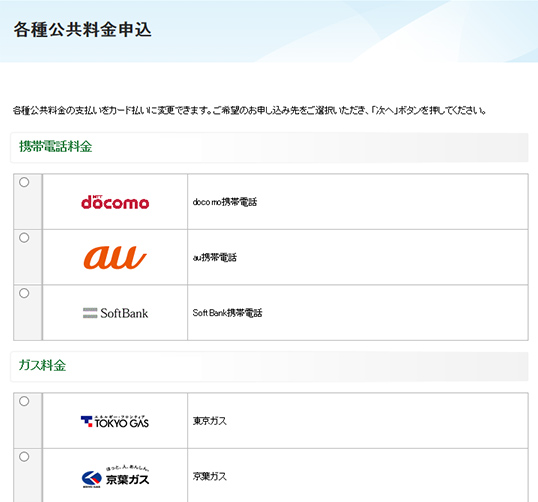Image resolution: width=538 pixels, height=502 pixels.
Task: Click the 'docomo携帯電話' label
Action: pyautogui.click(x=225, y=202)
